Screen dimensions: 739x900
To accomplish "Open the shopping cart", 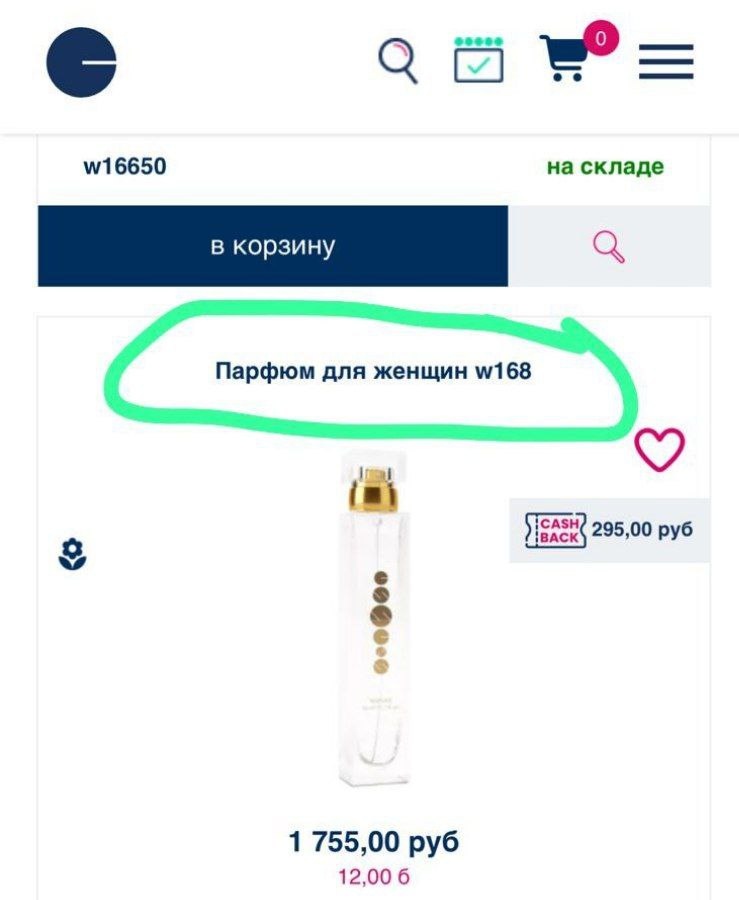I will coord(564,58).
